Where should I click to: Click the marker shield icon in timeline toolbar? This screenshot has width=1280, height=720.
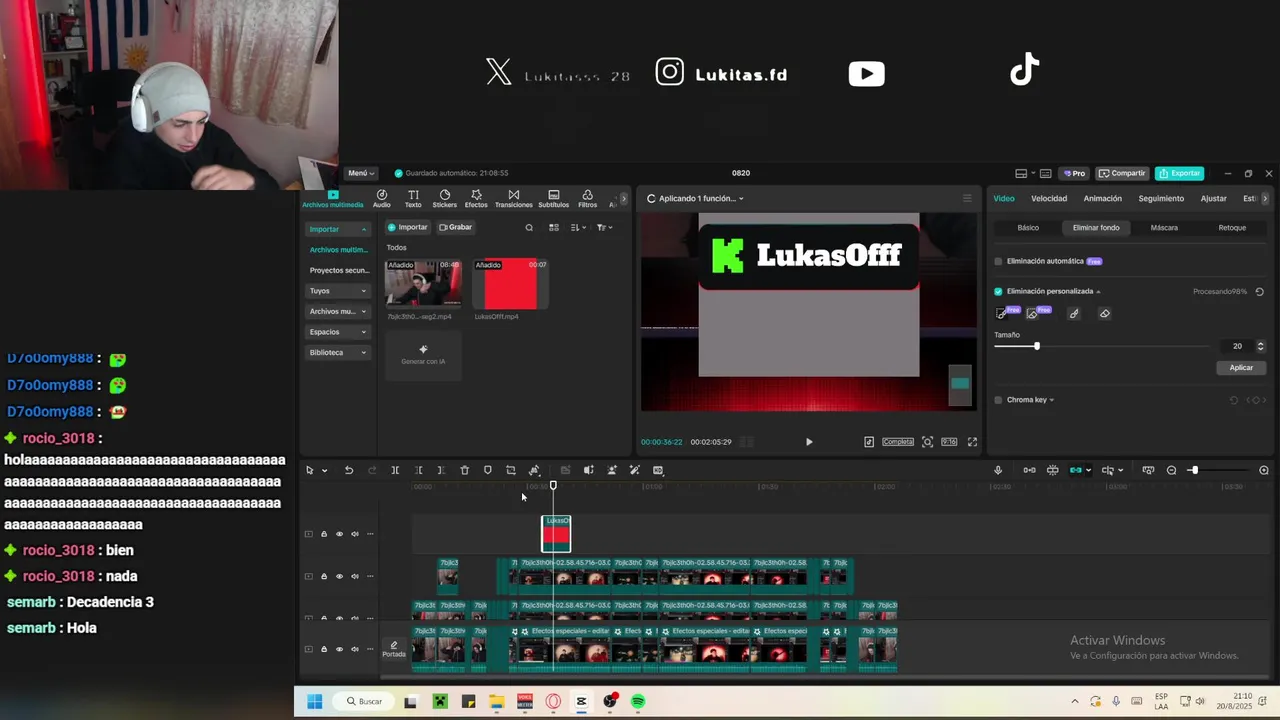[x=488, y=470]
